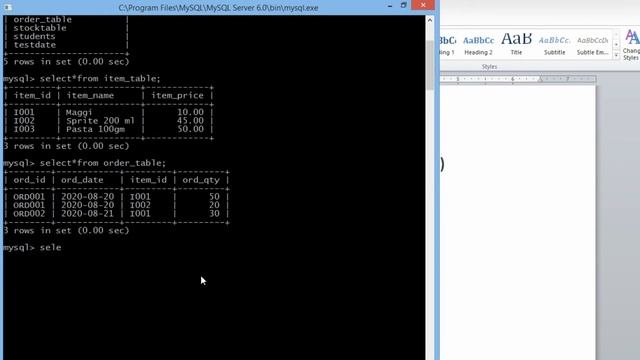Click the 'Sprite 200 ml' cell
Viewport: 640px width, 360px height.
[100, 121]
